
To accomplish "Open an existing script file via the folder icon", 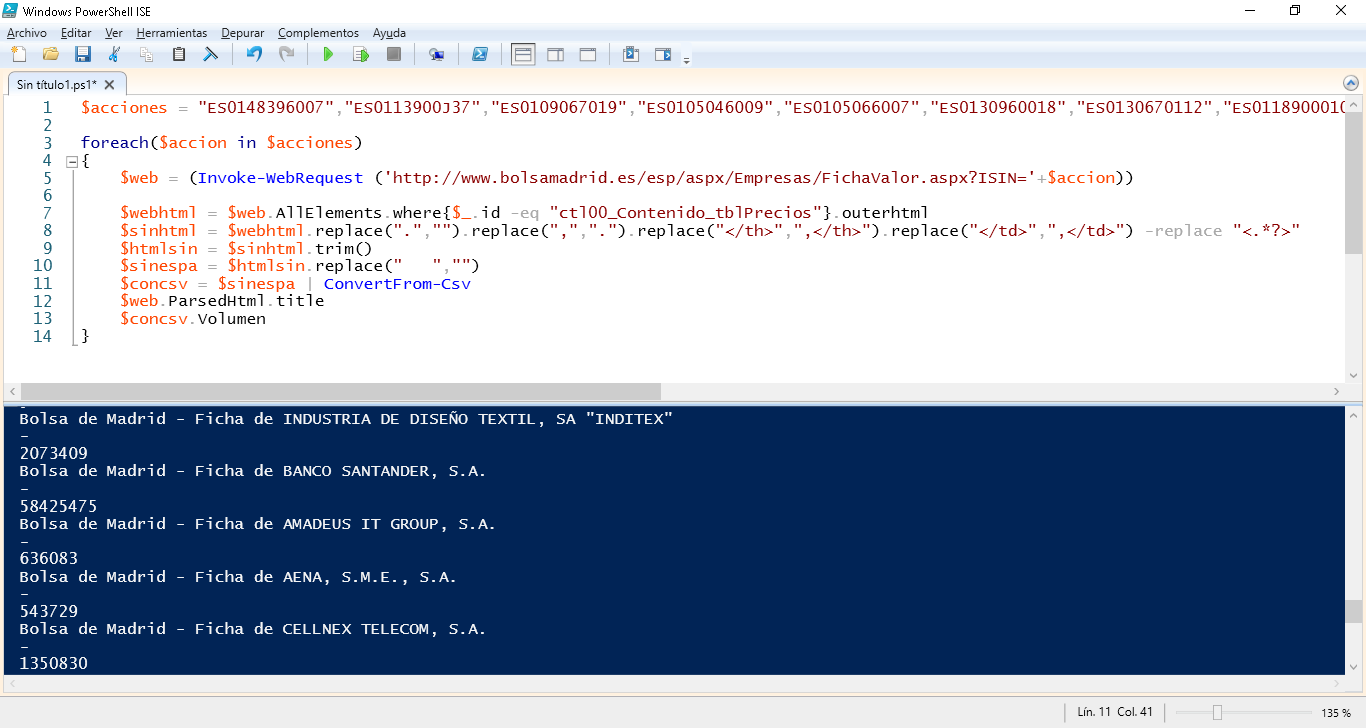I will (51, 55).
